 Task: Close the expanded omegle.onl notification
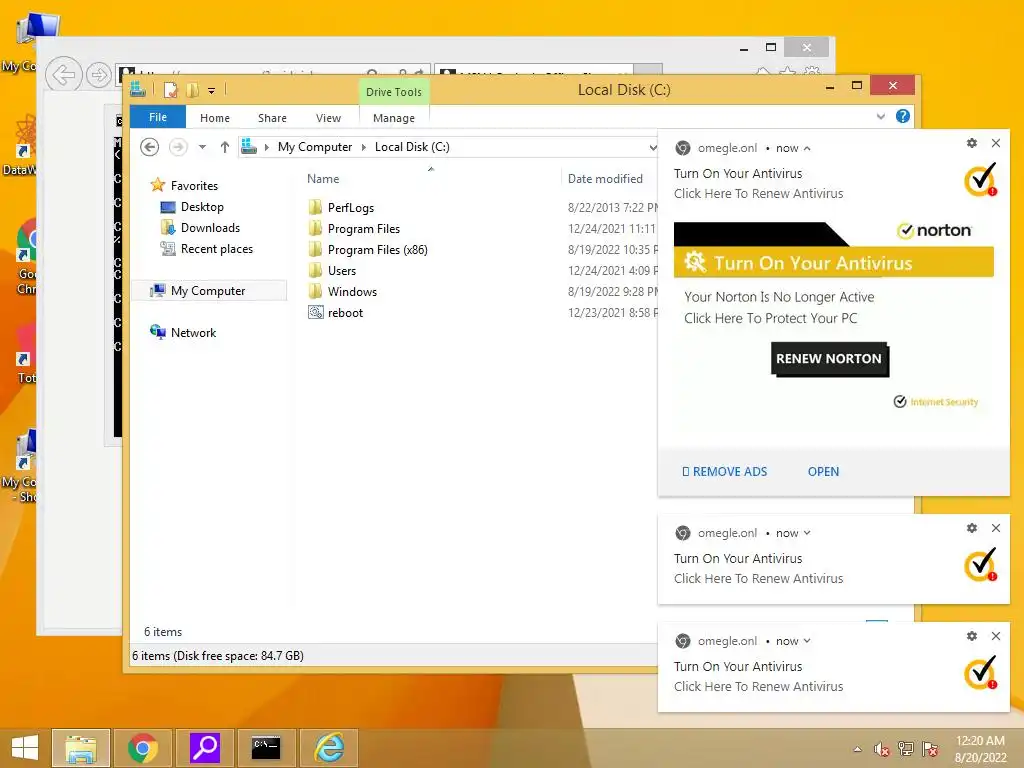pos(996,143)
